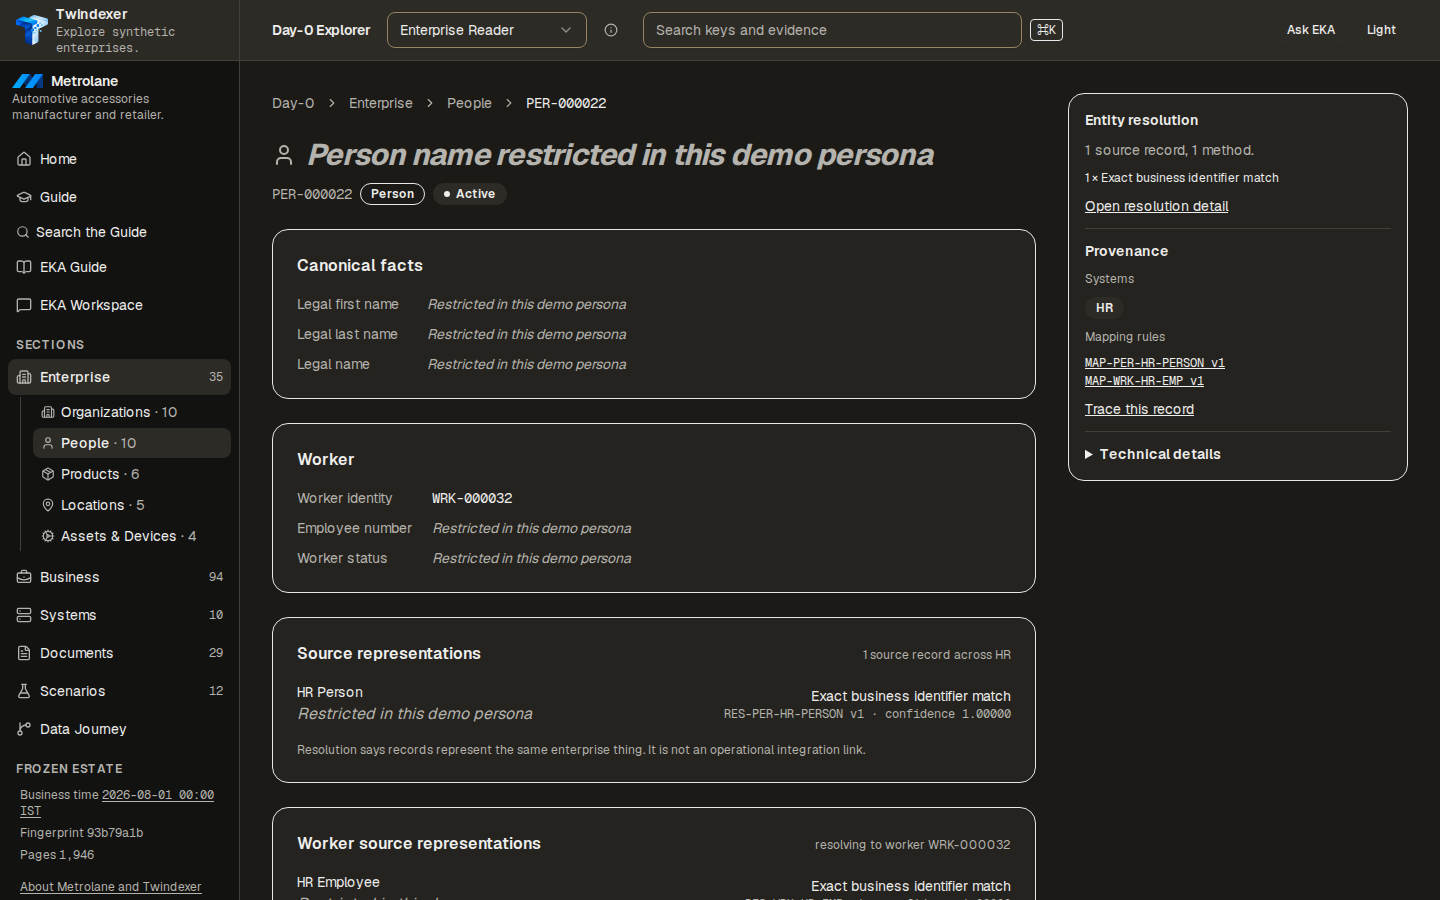
Task: Click the Active status badge
Action: pos(469,194)
